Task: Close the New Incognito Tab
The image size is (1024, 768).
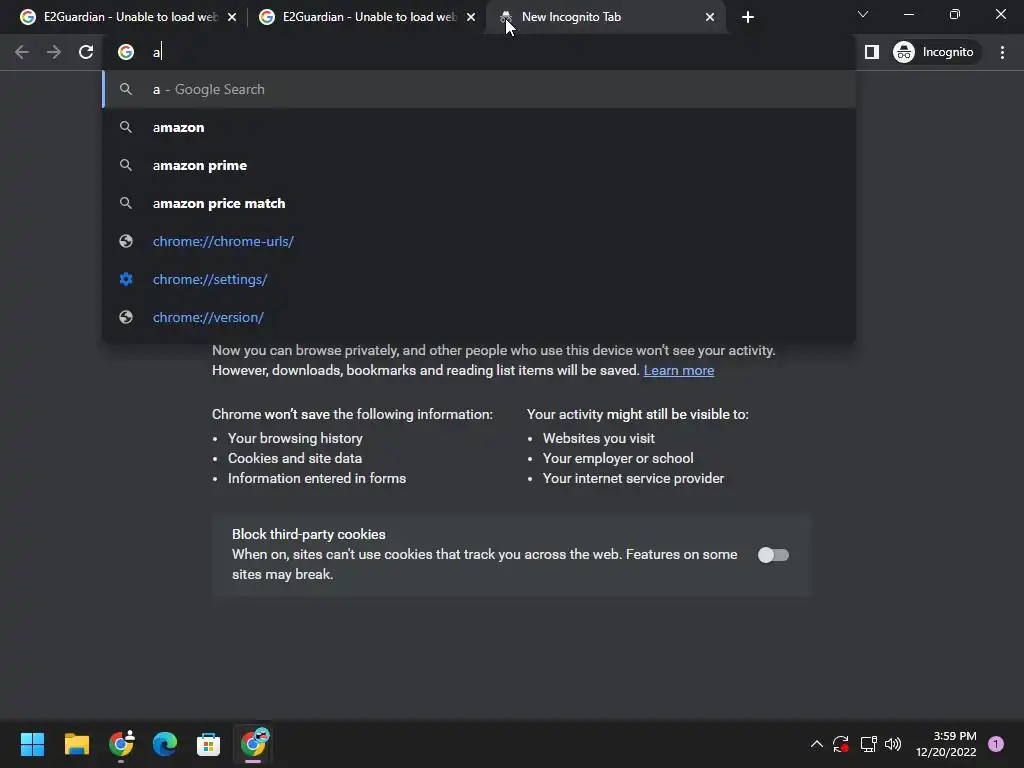Action: tap(710, 17)
